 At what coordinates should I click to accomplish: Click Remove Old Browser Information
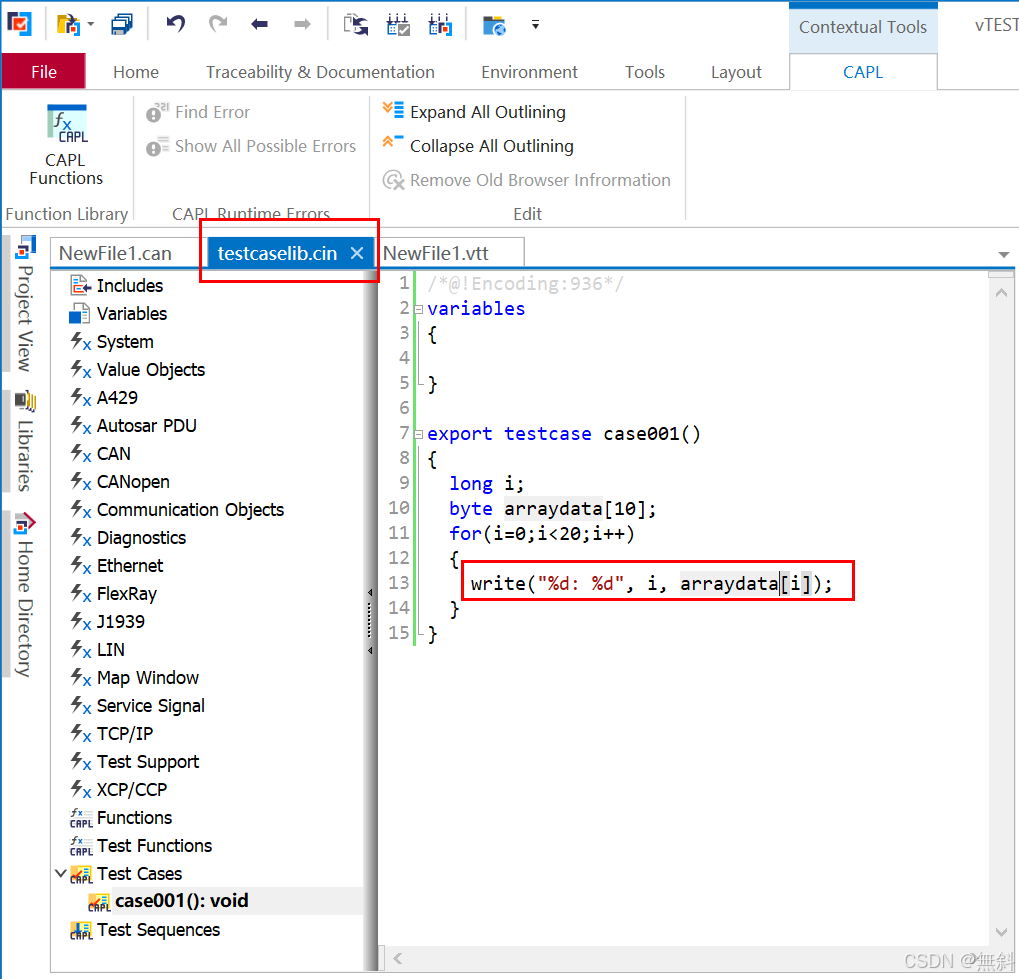[x=526, y=180]
